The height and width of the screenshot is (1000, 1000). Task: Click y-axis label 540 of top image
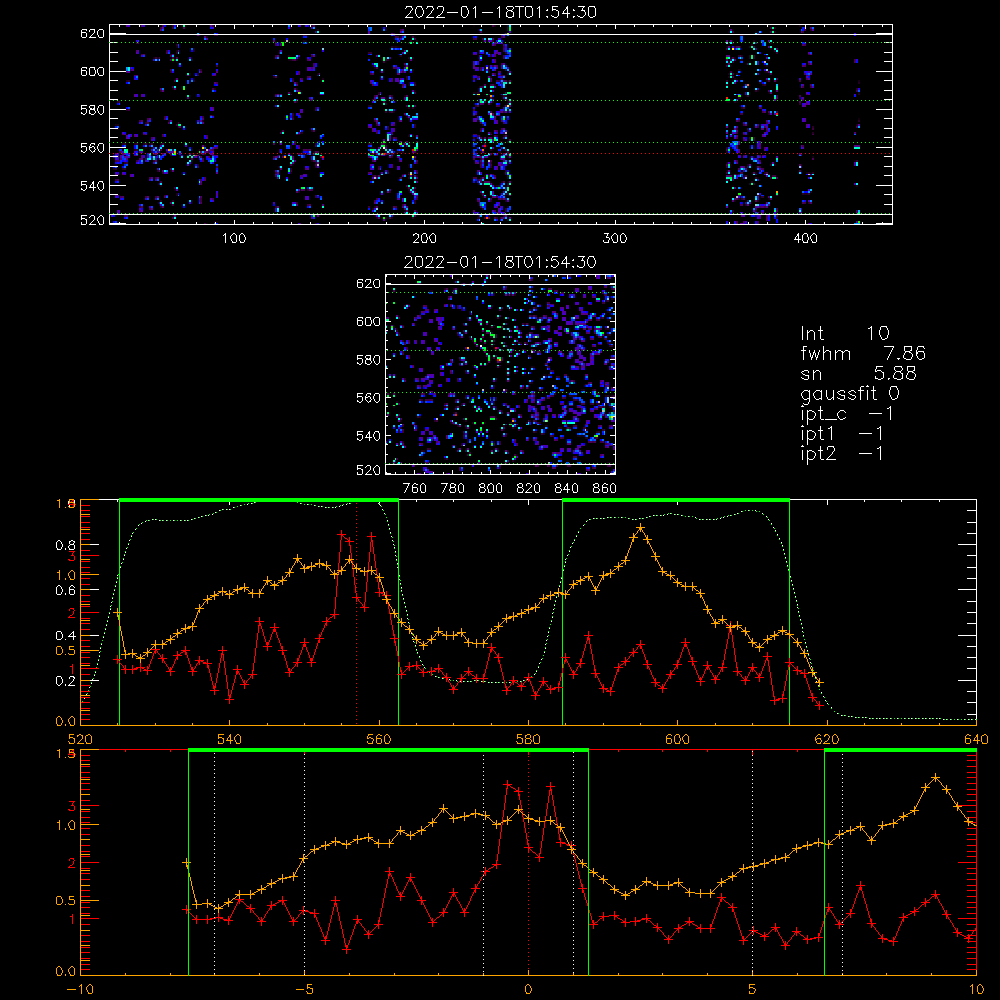point(92,186)
